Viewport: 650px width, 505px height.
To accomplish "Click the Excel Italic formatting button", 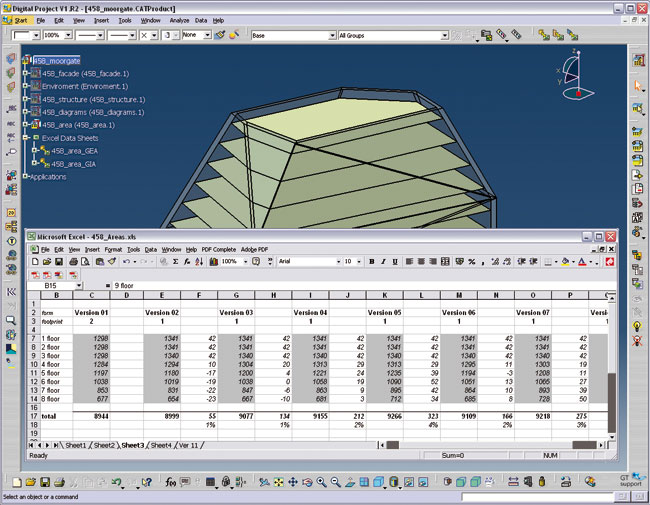I will 383,261.
